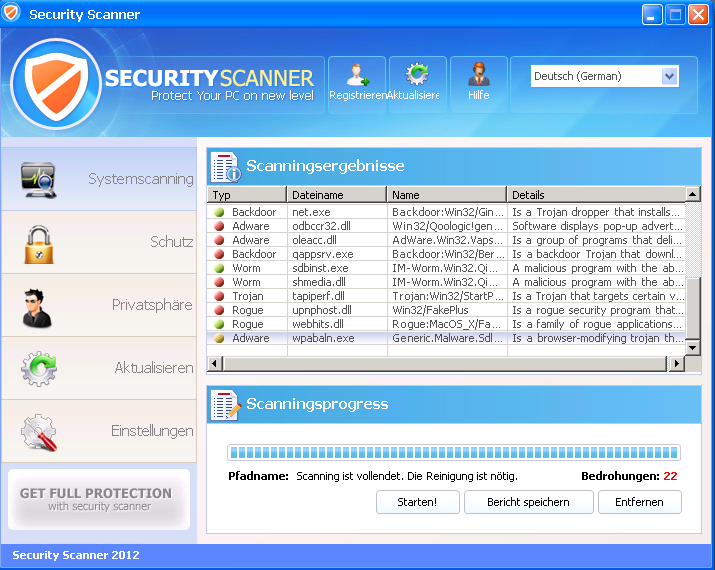Image resolution: width=715 pixels, height=570 pixels.
Task: Click Security Scanner 2012 footer text
Action: [x=76, y=555]
